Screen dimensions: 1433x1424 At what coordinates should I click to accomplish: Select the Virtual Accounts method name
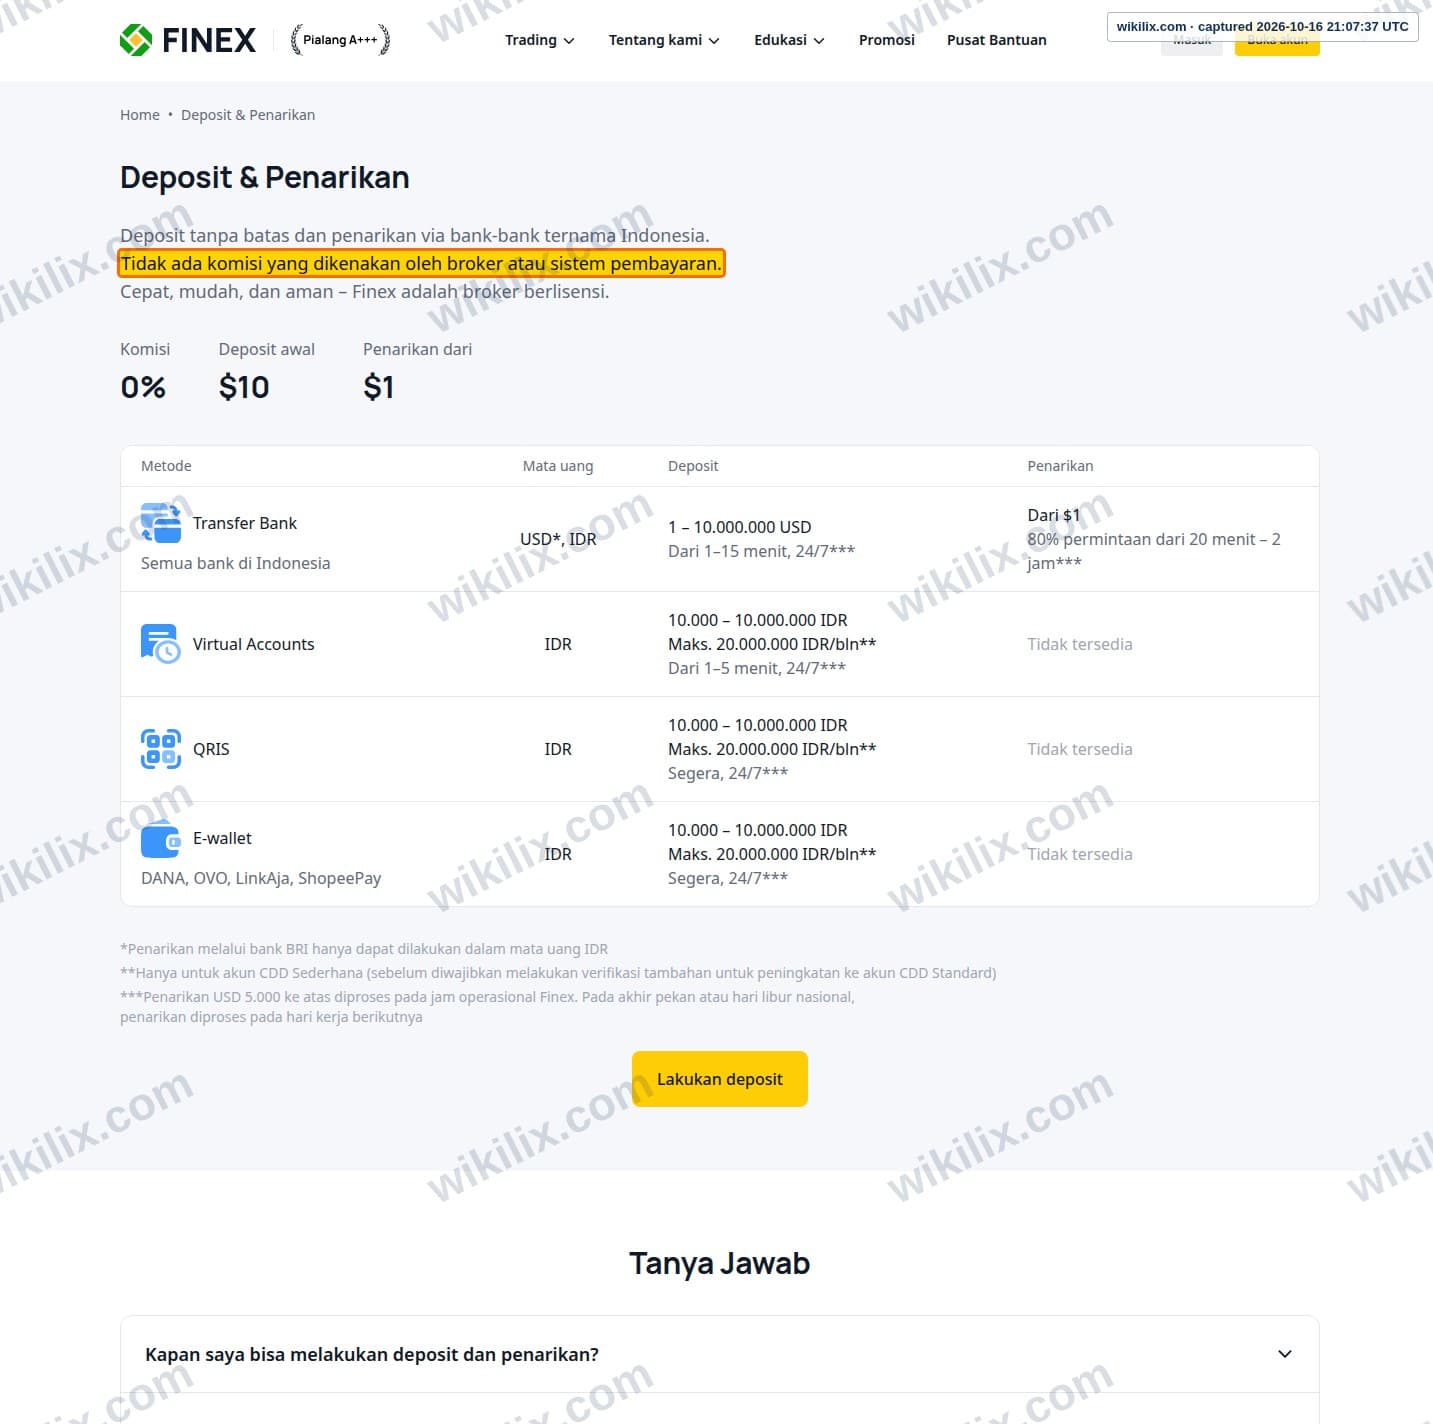(254, 644)
